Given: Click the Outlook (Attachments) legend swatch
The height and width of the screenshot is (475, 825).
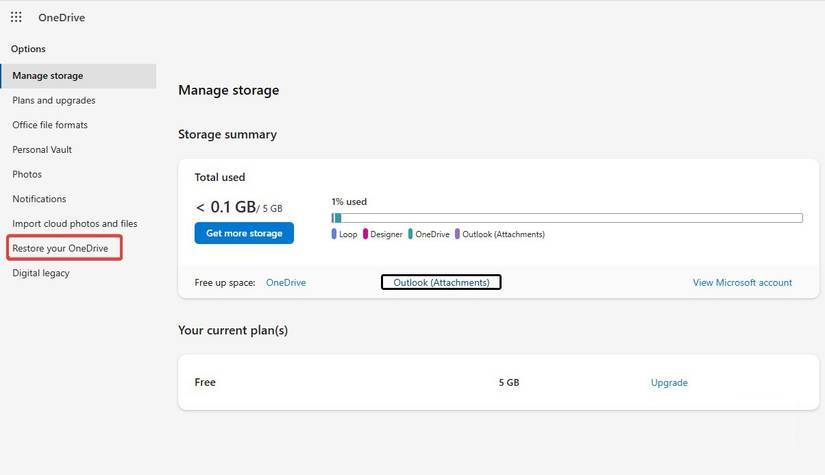Looking at the screenshot, I should [457, 234].
